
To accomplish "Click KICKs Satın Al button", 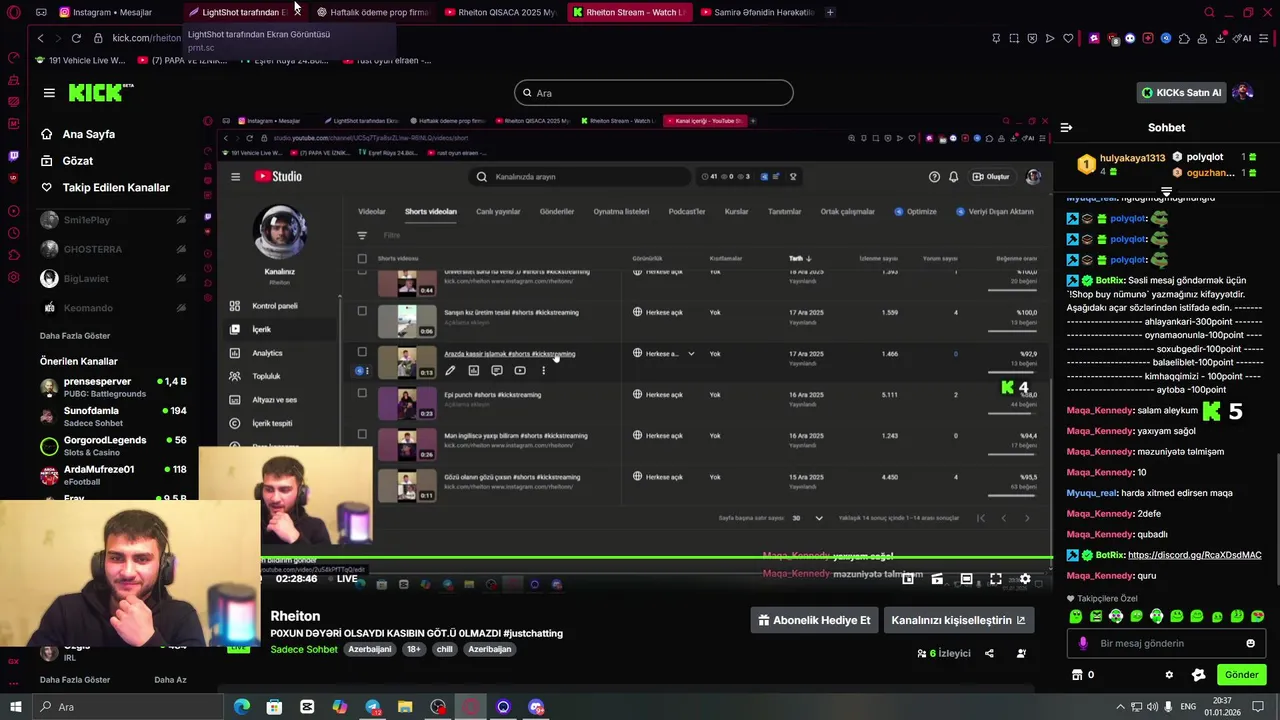I will [1181, 92].
